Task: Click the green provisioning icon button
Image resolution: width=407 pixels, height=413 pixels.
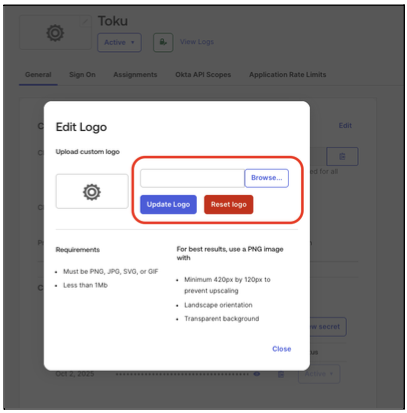Action: coord(163,42)
